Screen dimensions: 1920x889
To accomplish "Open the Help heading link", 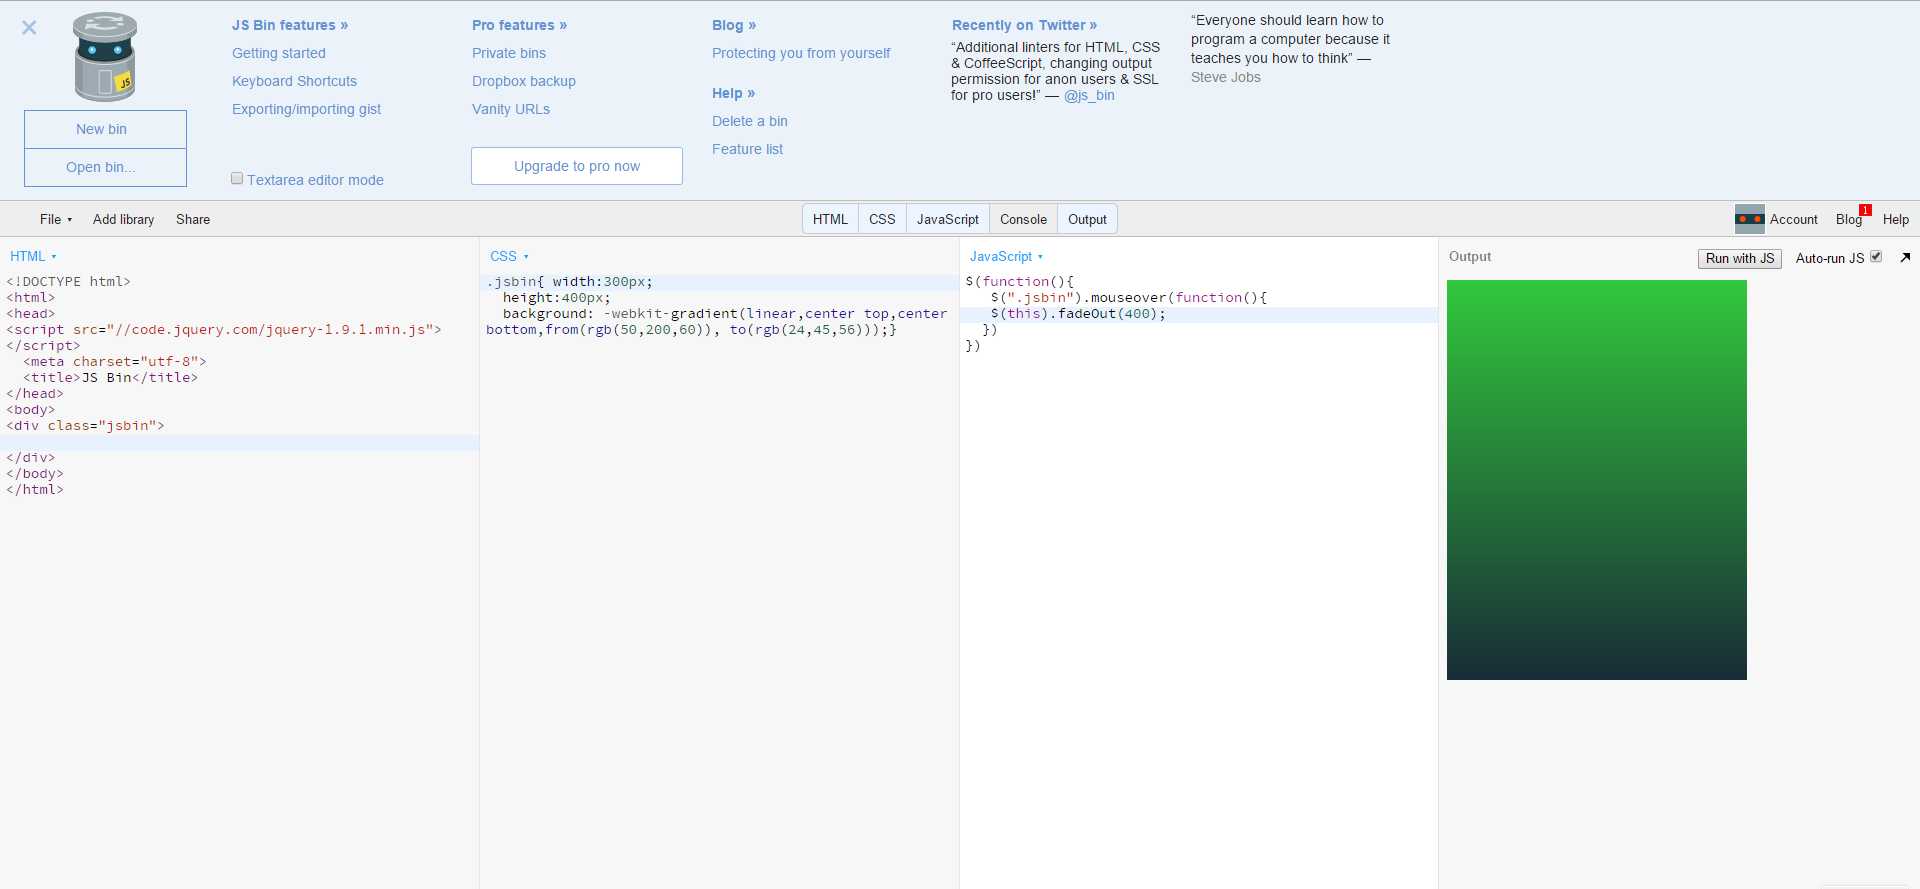I will (733, 93).
